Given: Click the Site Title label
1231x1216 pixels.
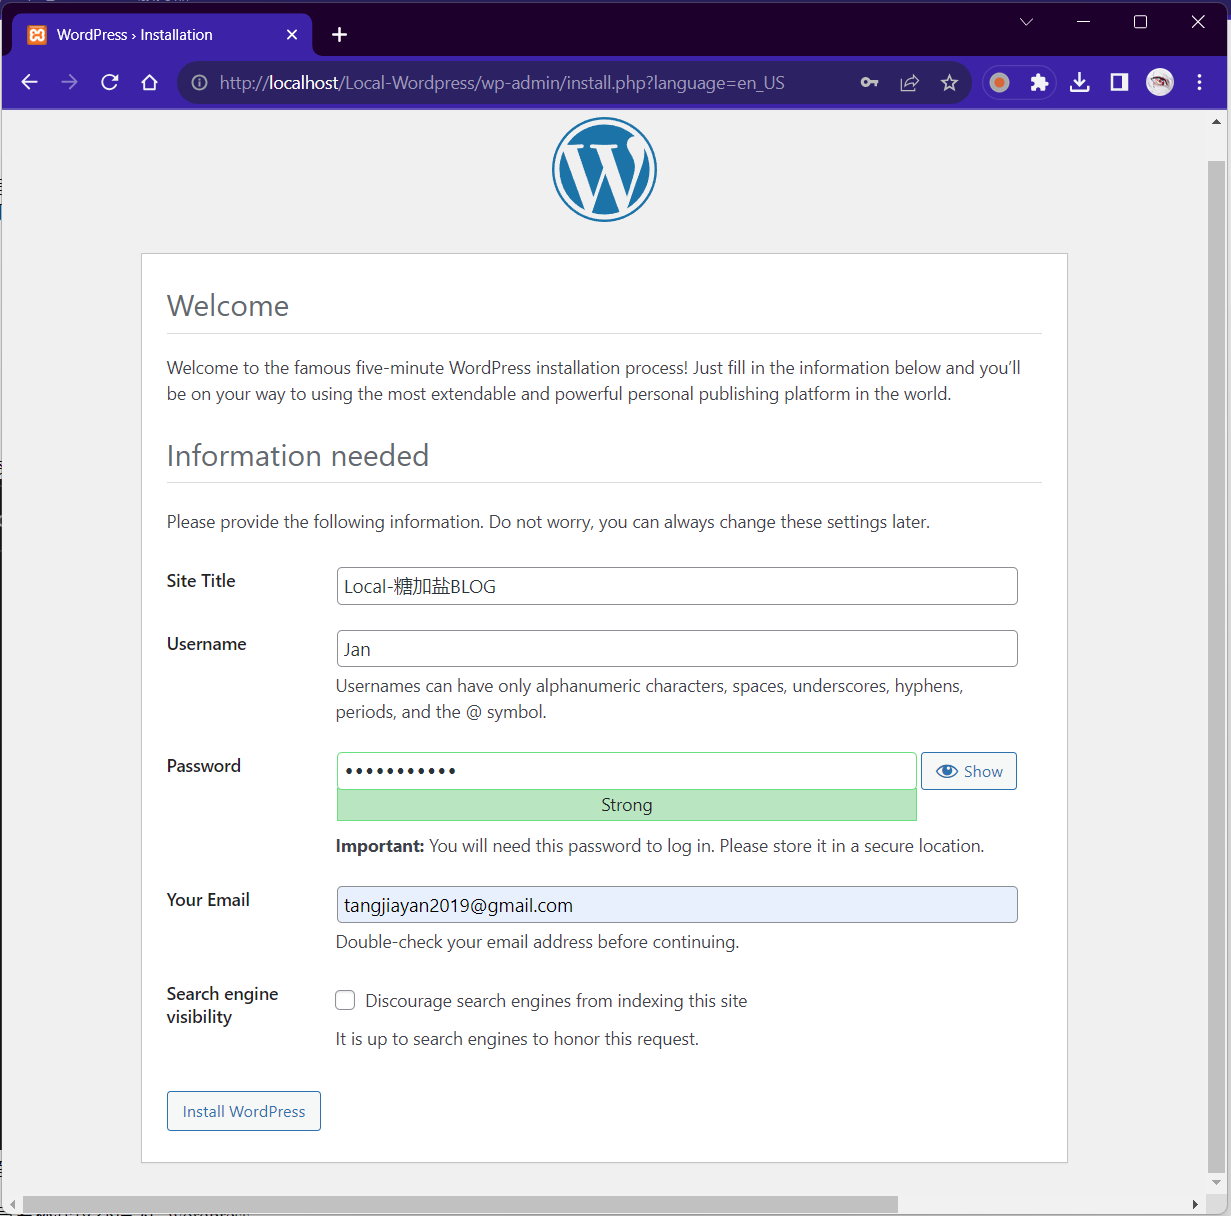Looking at the screenshot, I should (201, 581).
